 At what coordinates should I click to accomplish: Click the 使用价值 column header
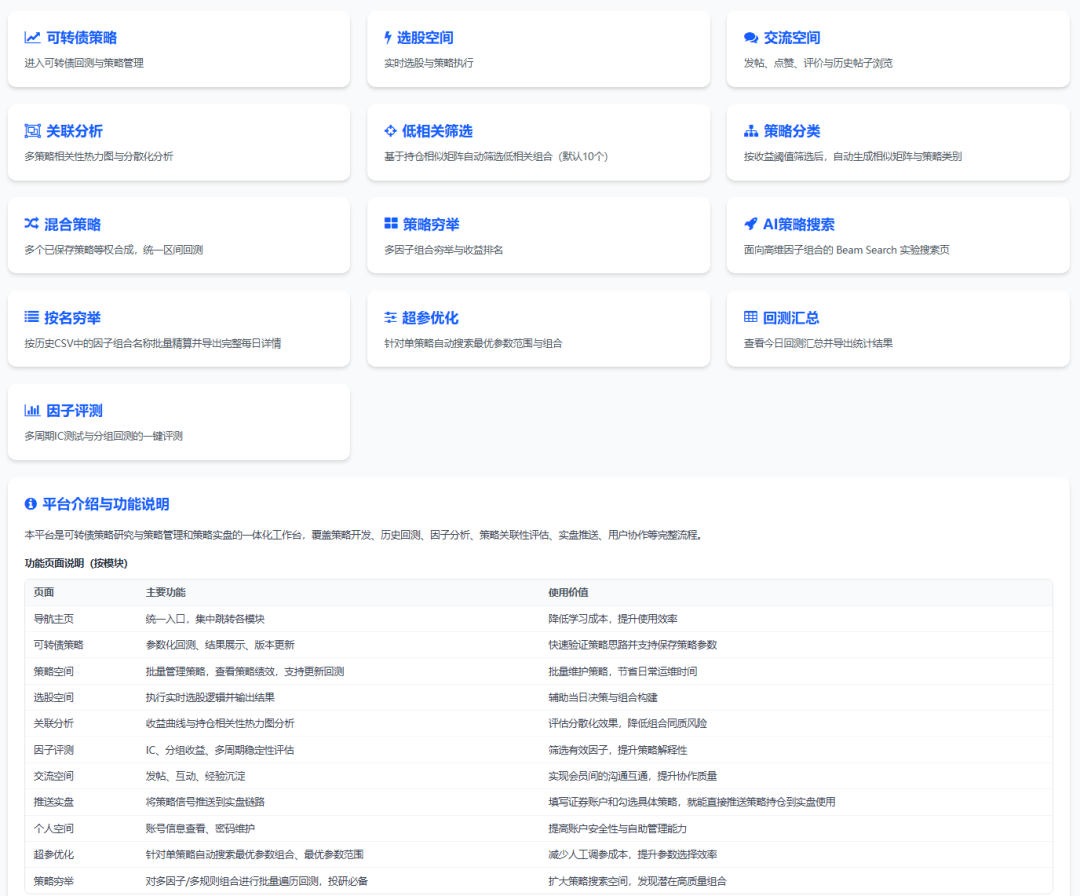tap(568, 592)
